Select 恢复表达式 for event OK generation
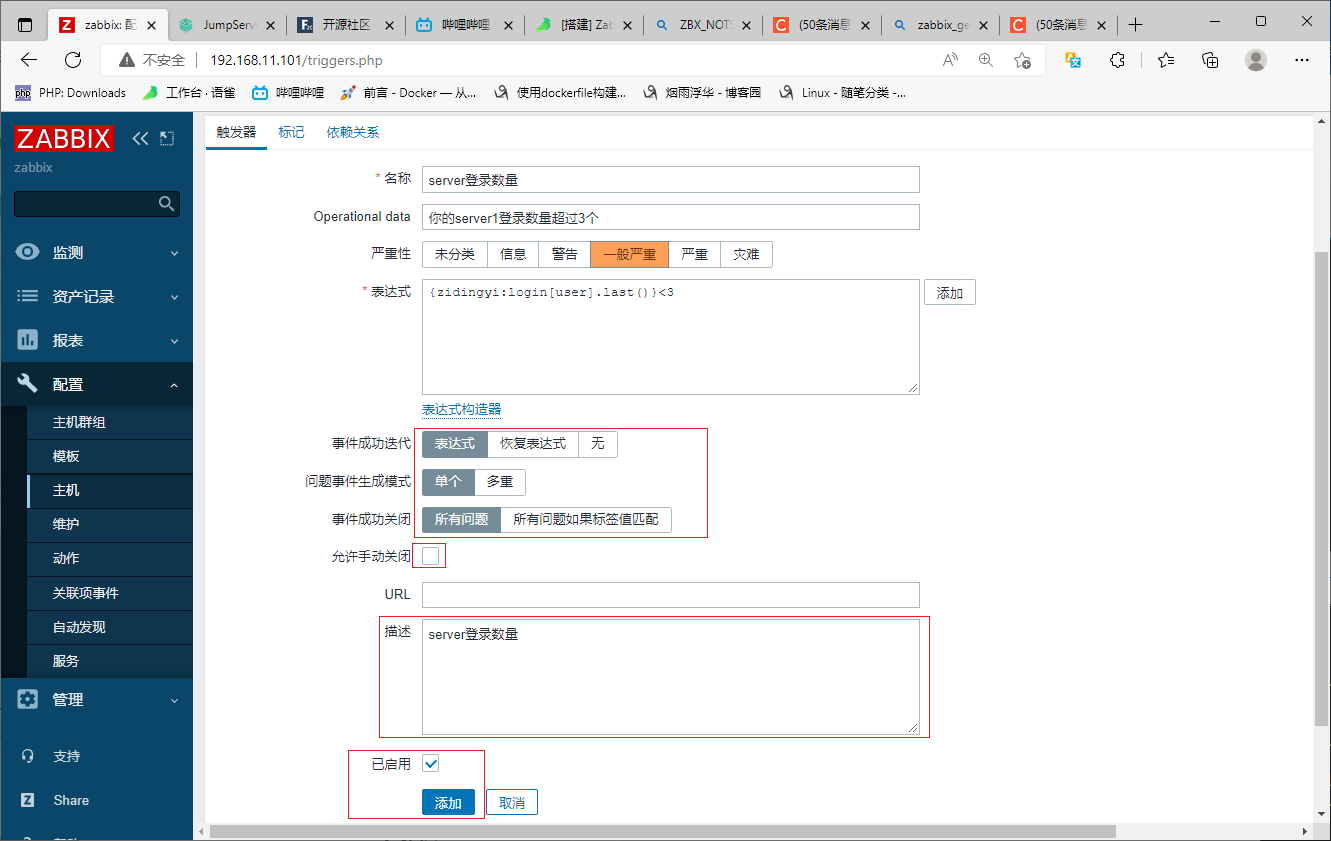The width and height of the screenshot is (1331, 841). 533,443
